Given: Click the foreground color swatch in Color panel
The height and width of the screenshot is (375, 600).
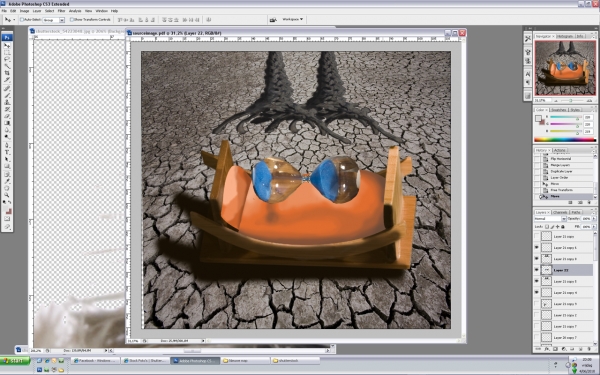Looking at the screenshot, I should 538,118.
